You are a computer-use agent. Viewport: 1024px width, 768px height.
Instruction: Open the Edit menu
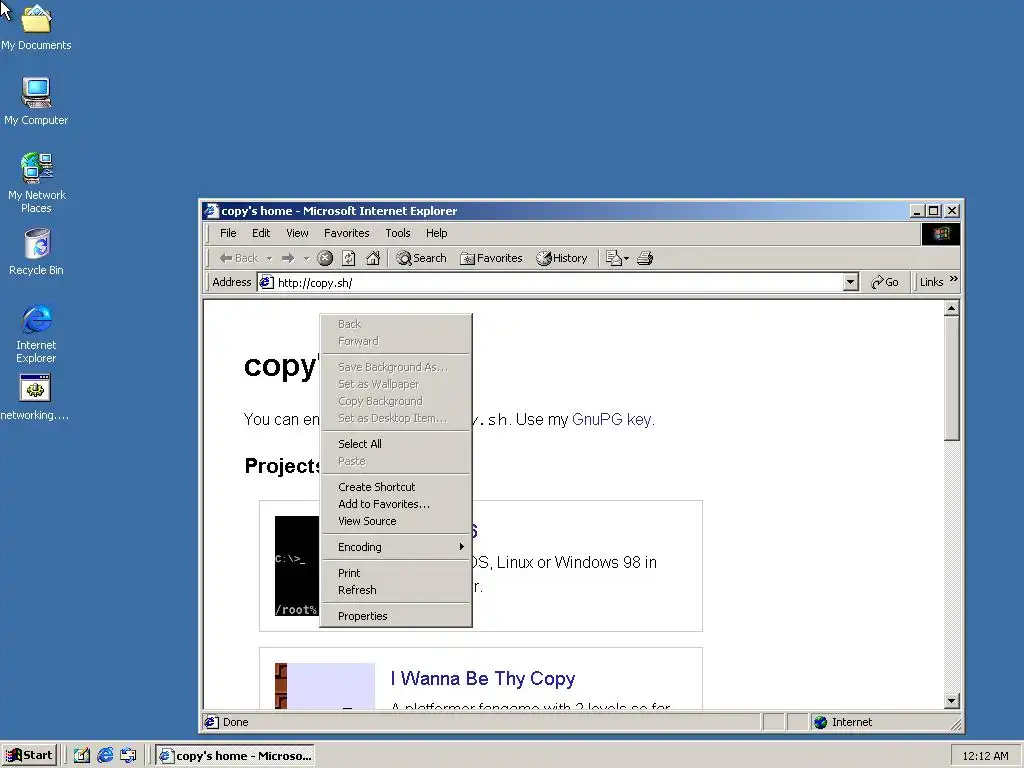[261, 233]
